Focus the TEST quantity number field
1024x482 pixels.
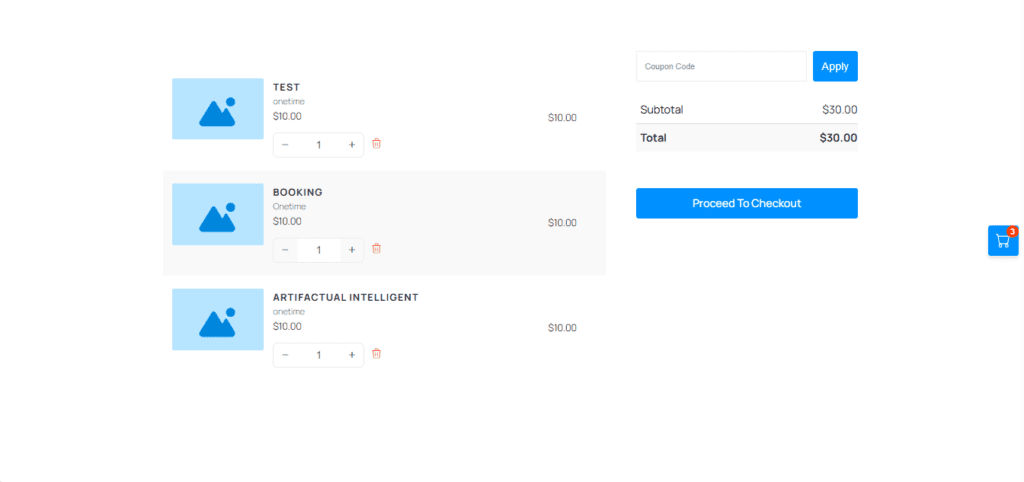click(x=318, y=145)
